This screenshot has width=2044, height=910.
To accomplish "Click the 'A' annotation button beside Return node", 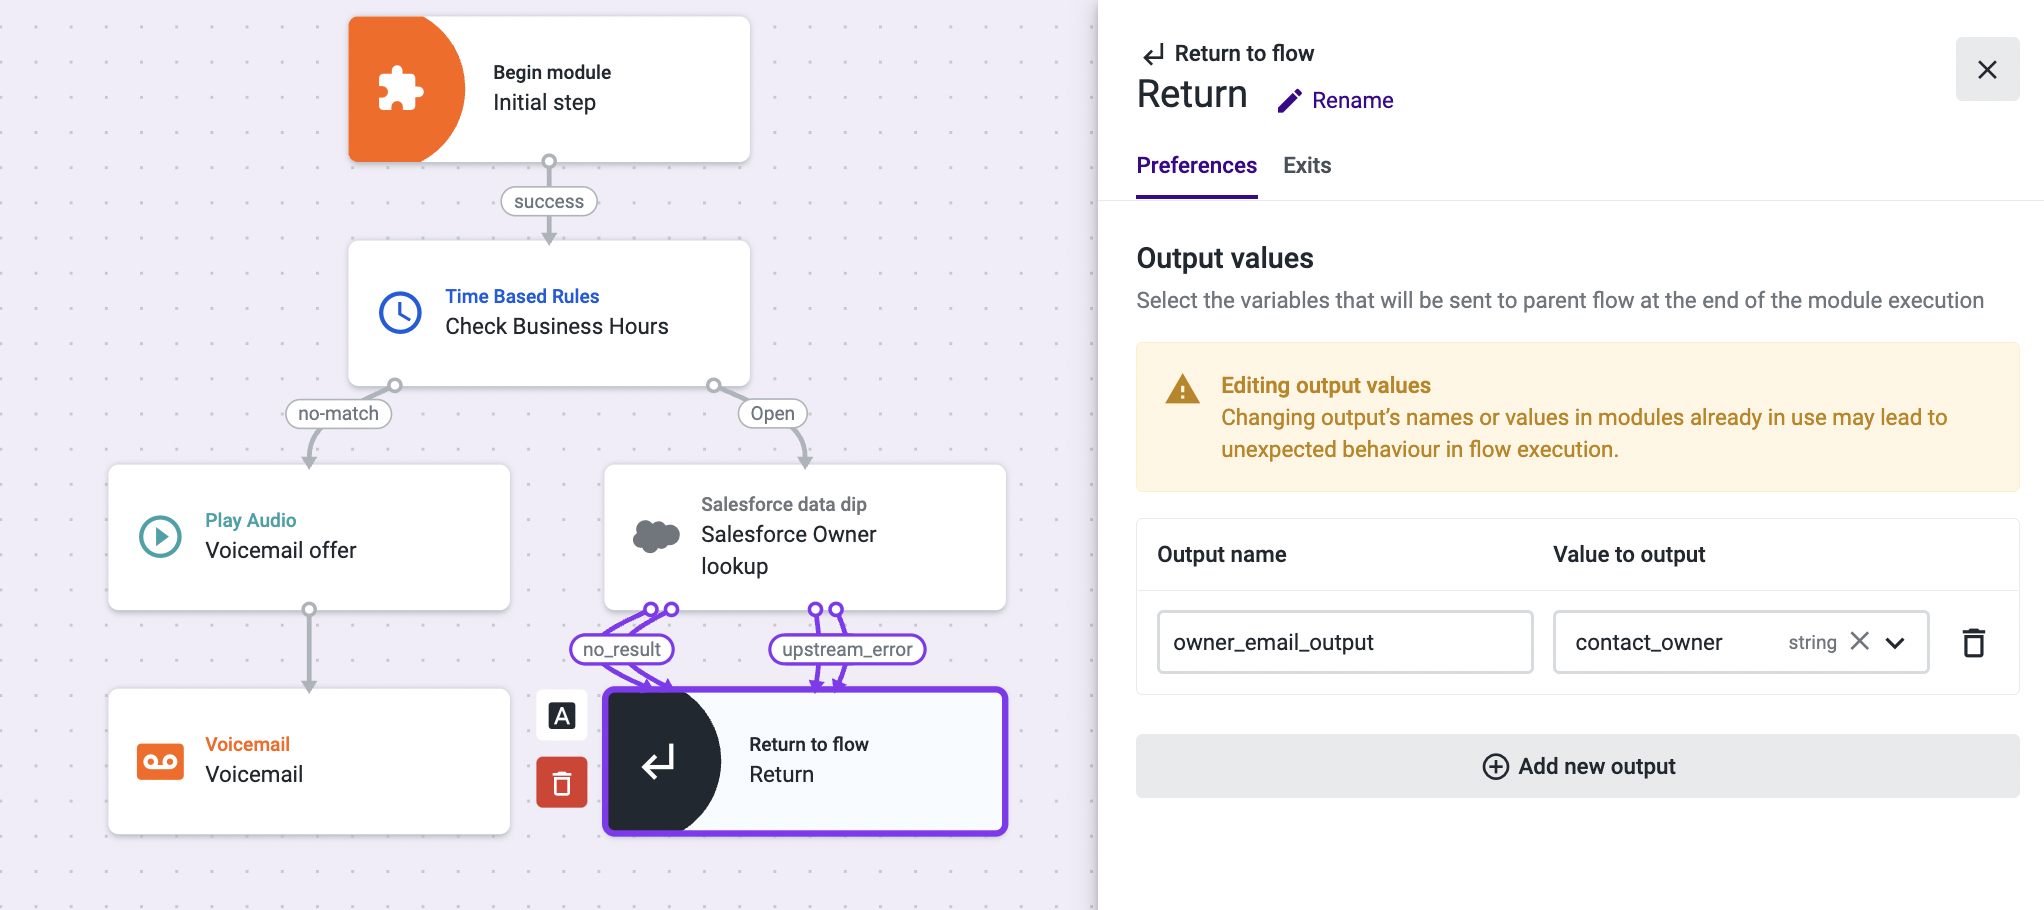I will (562, 716).
